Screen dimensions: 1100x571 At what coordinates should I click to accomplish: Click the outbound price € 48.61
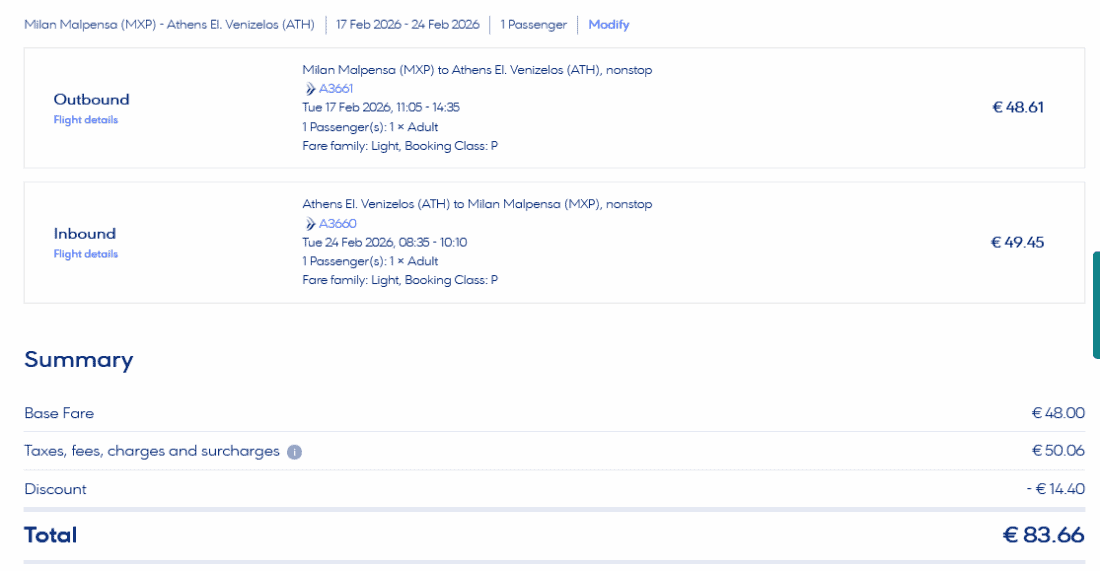click(1017, 108)
